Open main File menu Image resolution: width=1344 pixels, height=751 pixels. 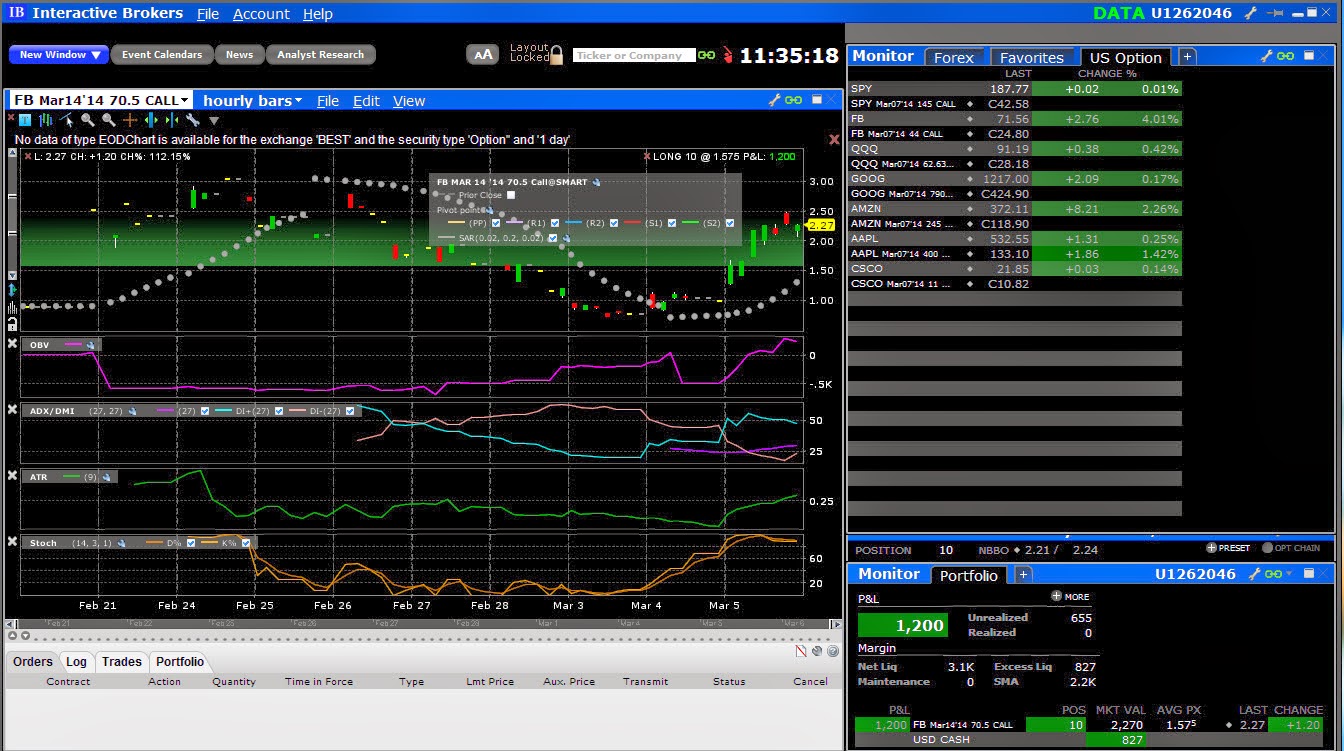click(208, 14)
